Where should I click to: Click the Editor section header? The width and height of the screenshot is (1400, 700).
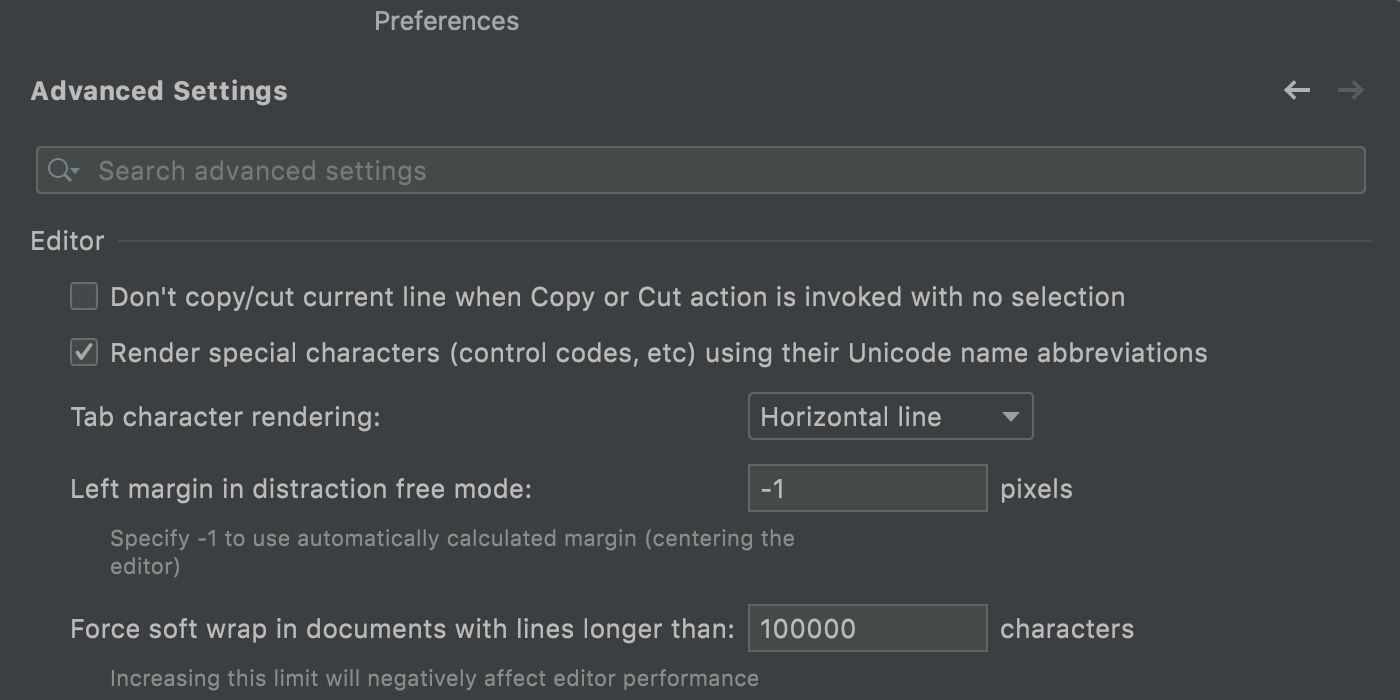(x=67, y=241)
